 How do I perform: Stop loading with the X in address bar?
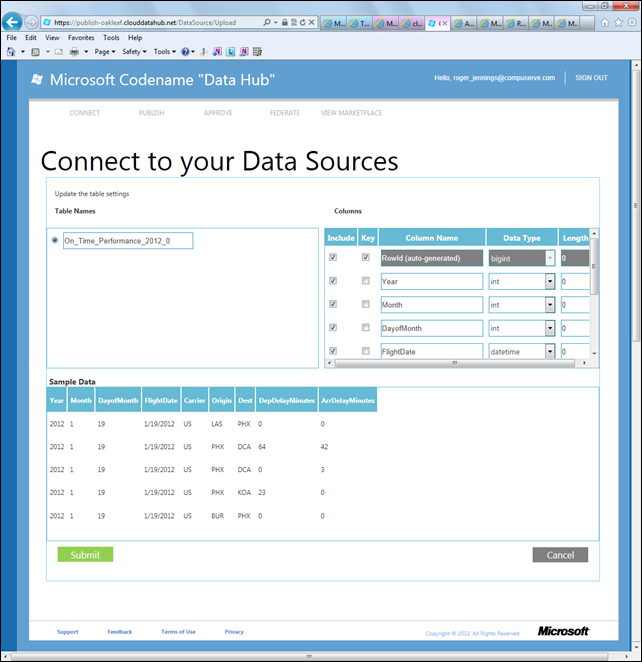click(x=312, y=22)
